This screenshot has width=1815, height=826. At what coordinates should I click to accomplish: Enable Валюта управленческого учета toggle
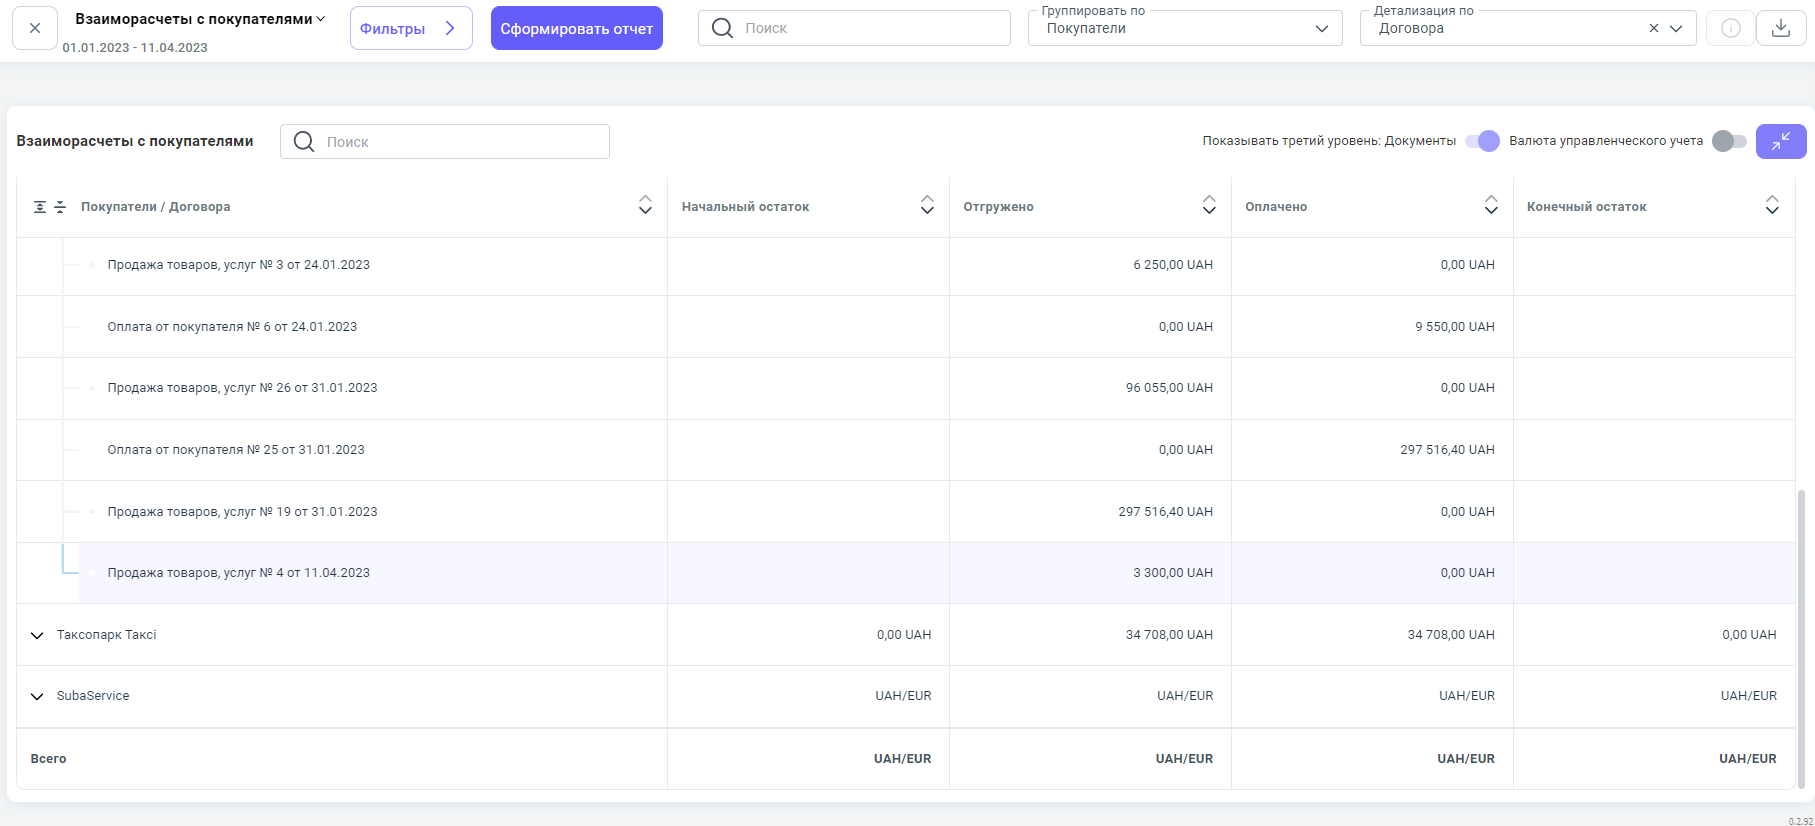tap(1729, 141)
